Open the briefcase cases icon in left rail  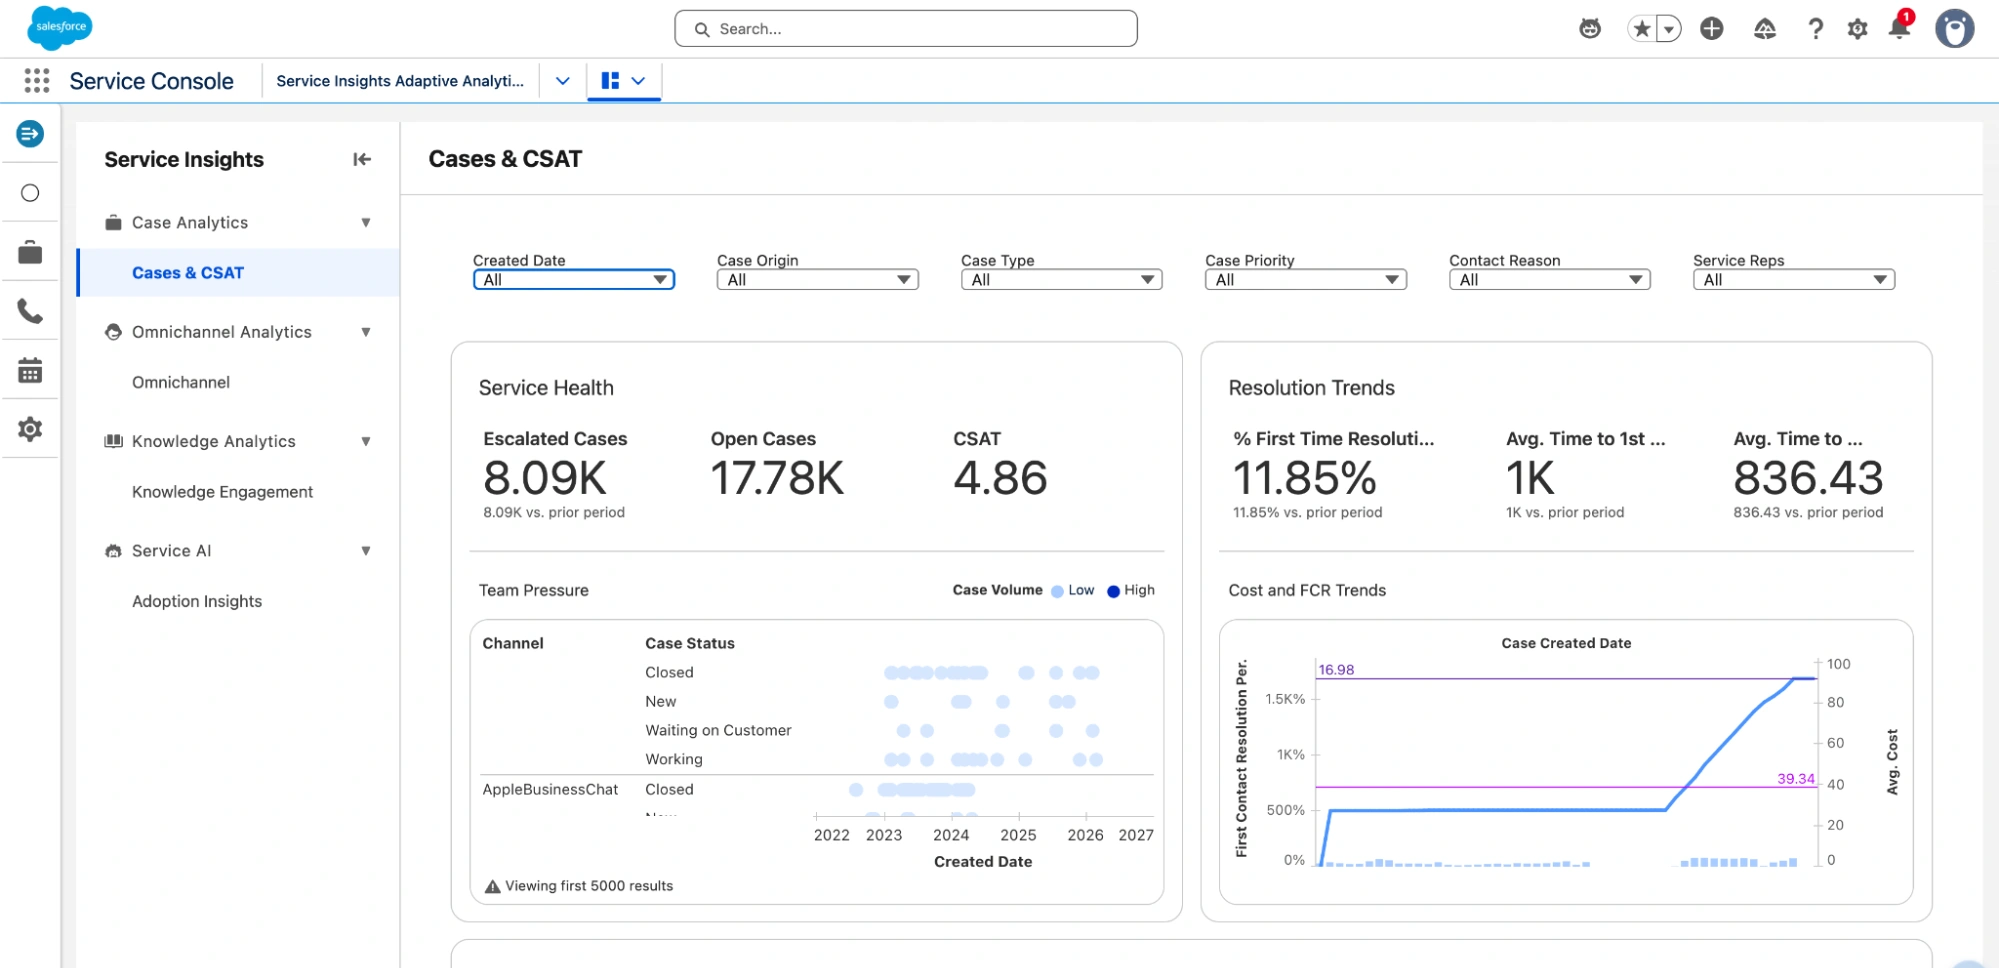30,253
